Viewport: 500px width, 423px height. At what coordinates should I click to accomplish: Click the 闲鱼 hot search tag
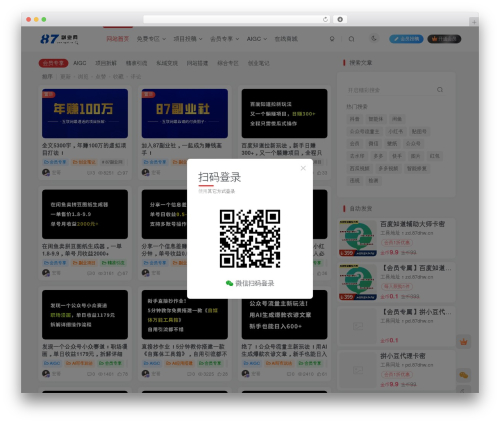point(397,119)
